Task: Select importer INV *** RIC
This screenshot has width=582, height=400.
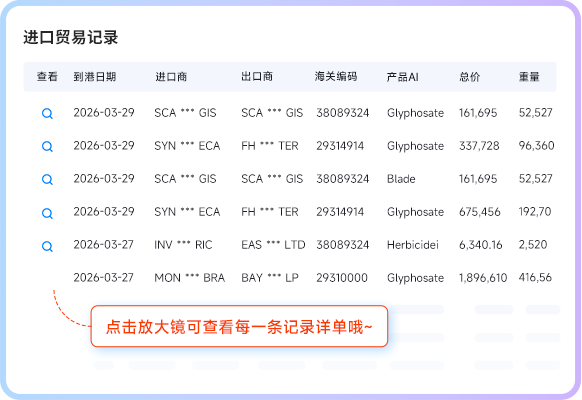Action: (183, 245)
